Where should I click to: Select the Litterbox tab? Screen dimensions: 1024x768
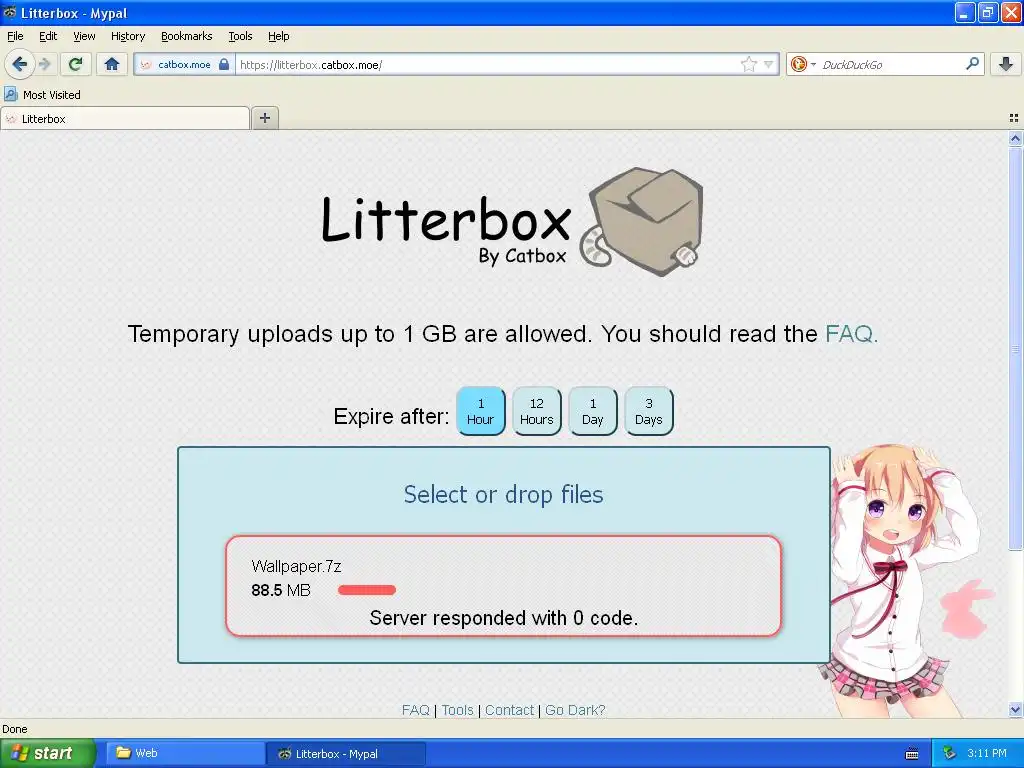[x=125, y=119]
